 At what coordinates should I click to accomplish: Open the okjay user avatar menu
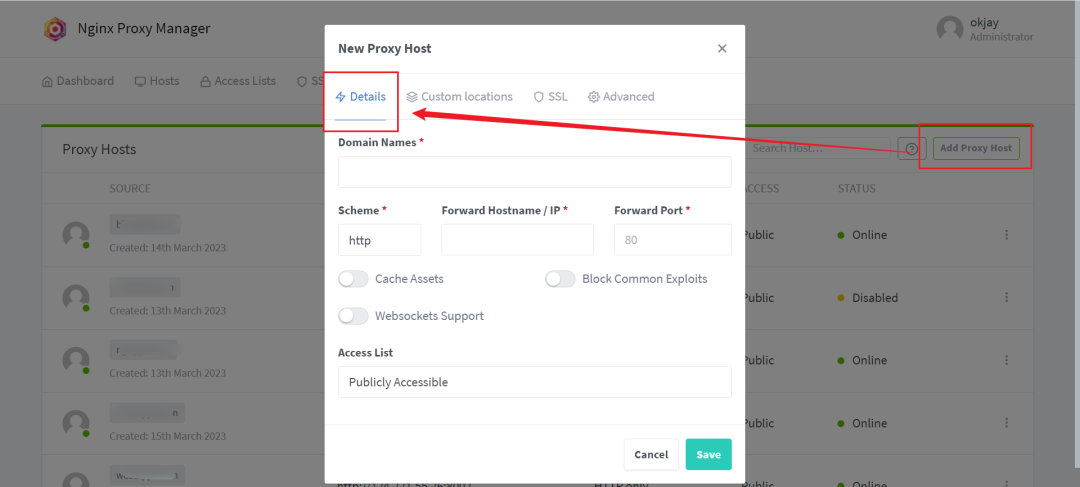coord(950,28)
